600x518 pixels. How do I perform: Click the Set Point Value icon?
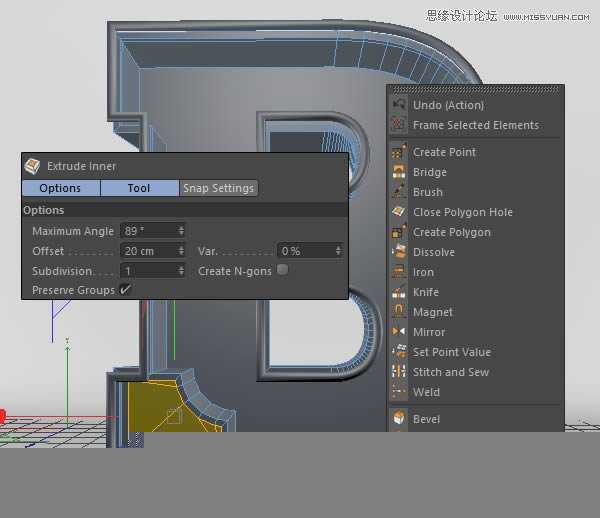point(399,352)
